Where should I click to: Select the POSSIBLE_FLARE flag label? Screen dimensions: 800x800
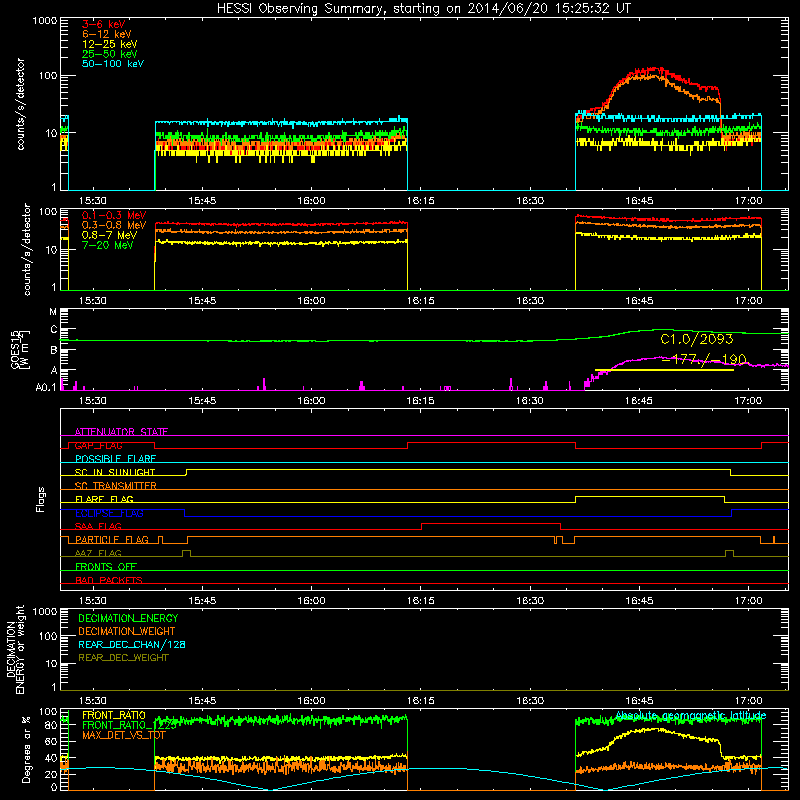click(115, 459)
